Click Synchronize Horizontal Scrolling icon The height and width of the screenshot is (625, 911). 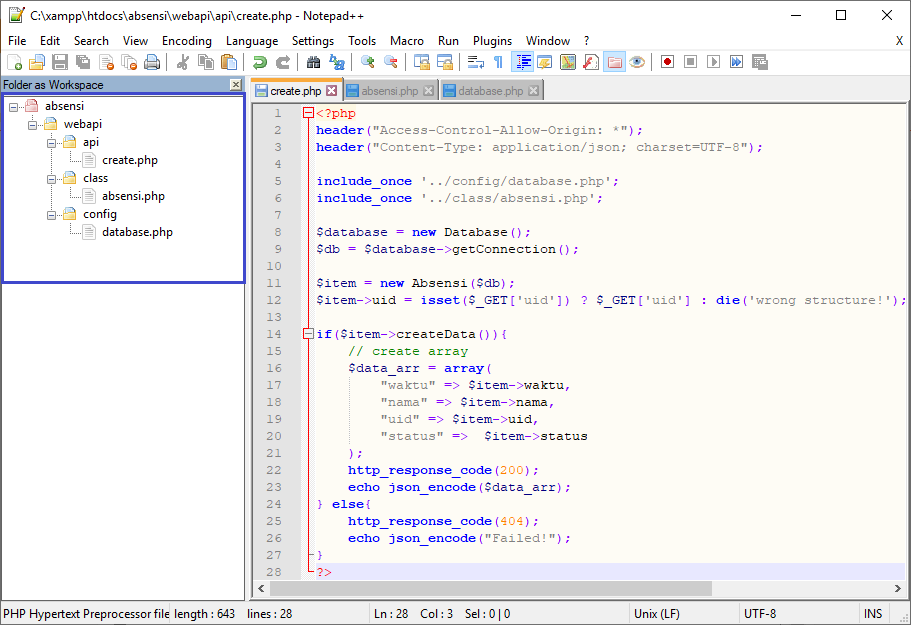[444, 62]
